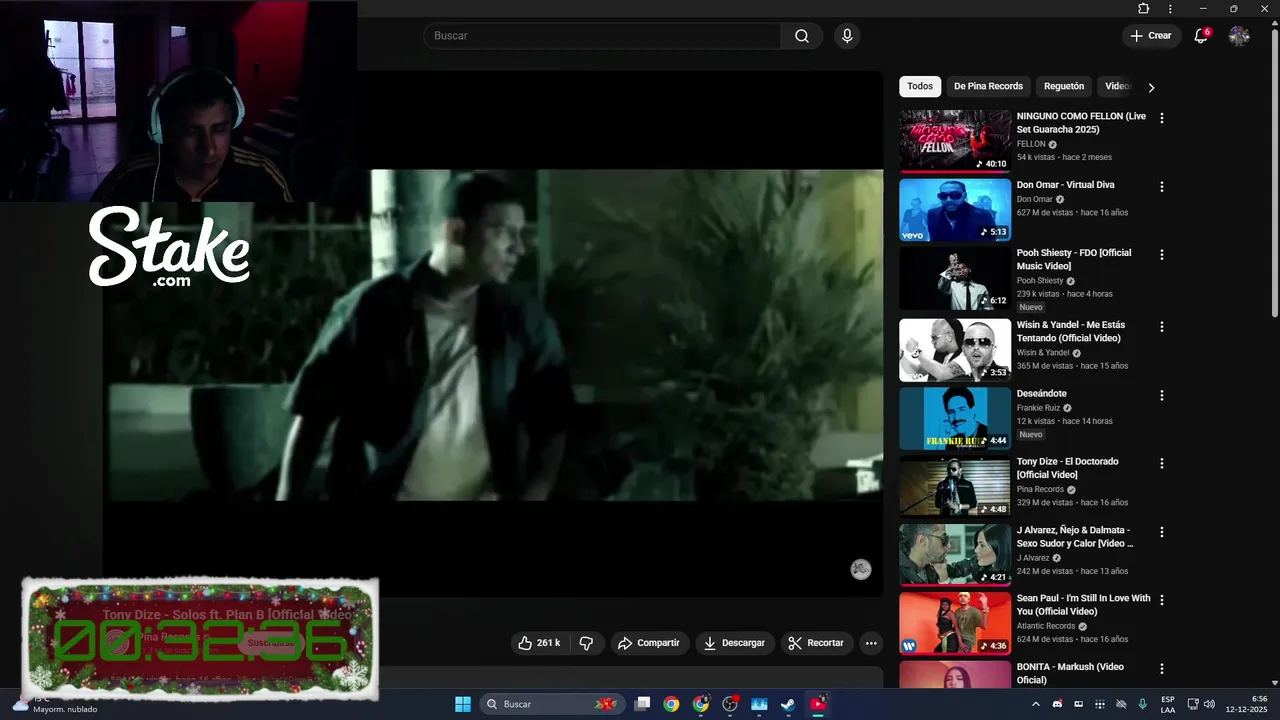Open Sean Paul I'm Still In Love title
This screenshot has height=720, width=1280.
click(x=1083, y=604)
